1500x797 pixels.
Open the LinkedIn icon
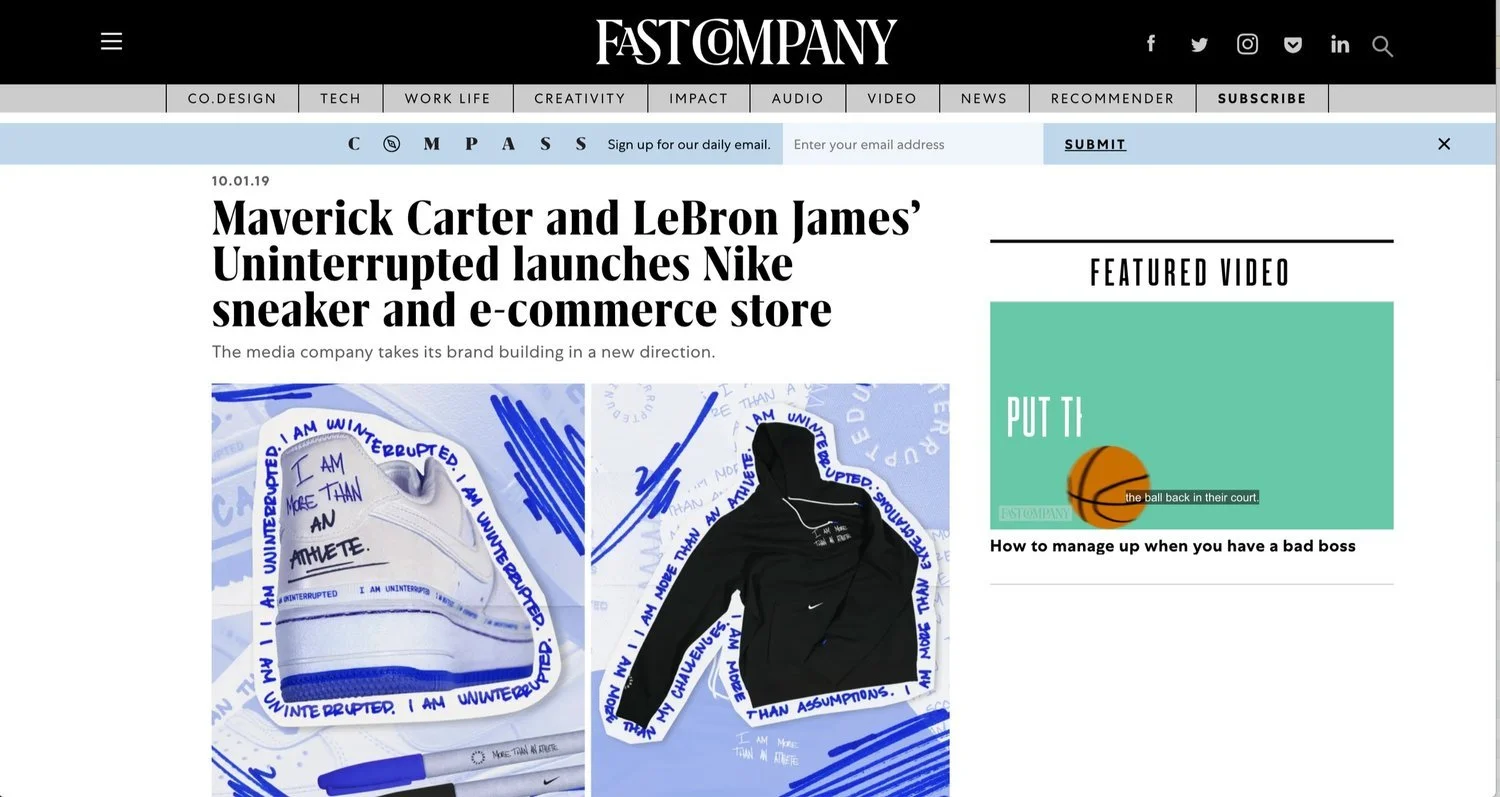1340,44
